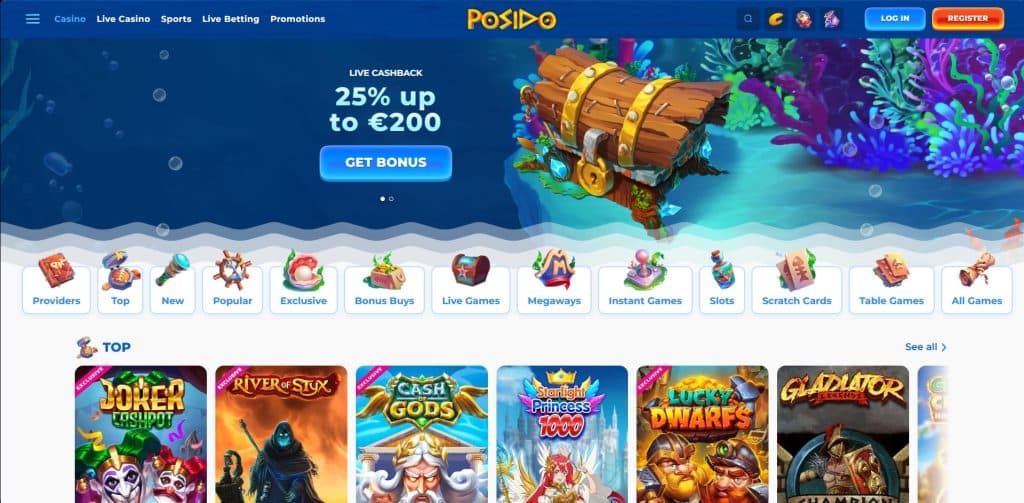Select the first banner slide dot
Screen dimensions: 1024x503
point(383,199)
